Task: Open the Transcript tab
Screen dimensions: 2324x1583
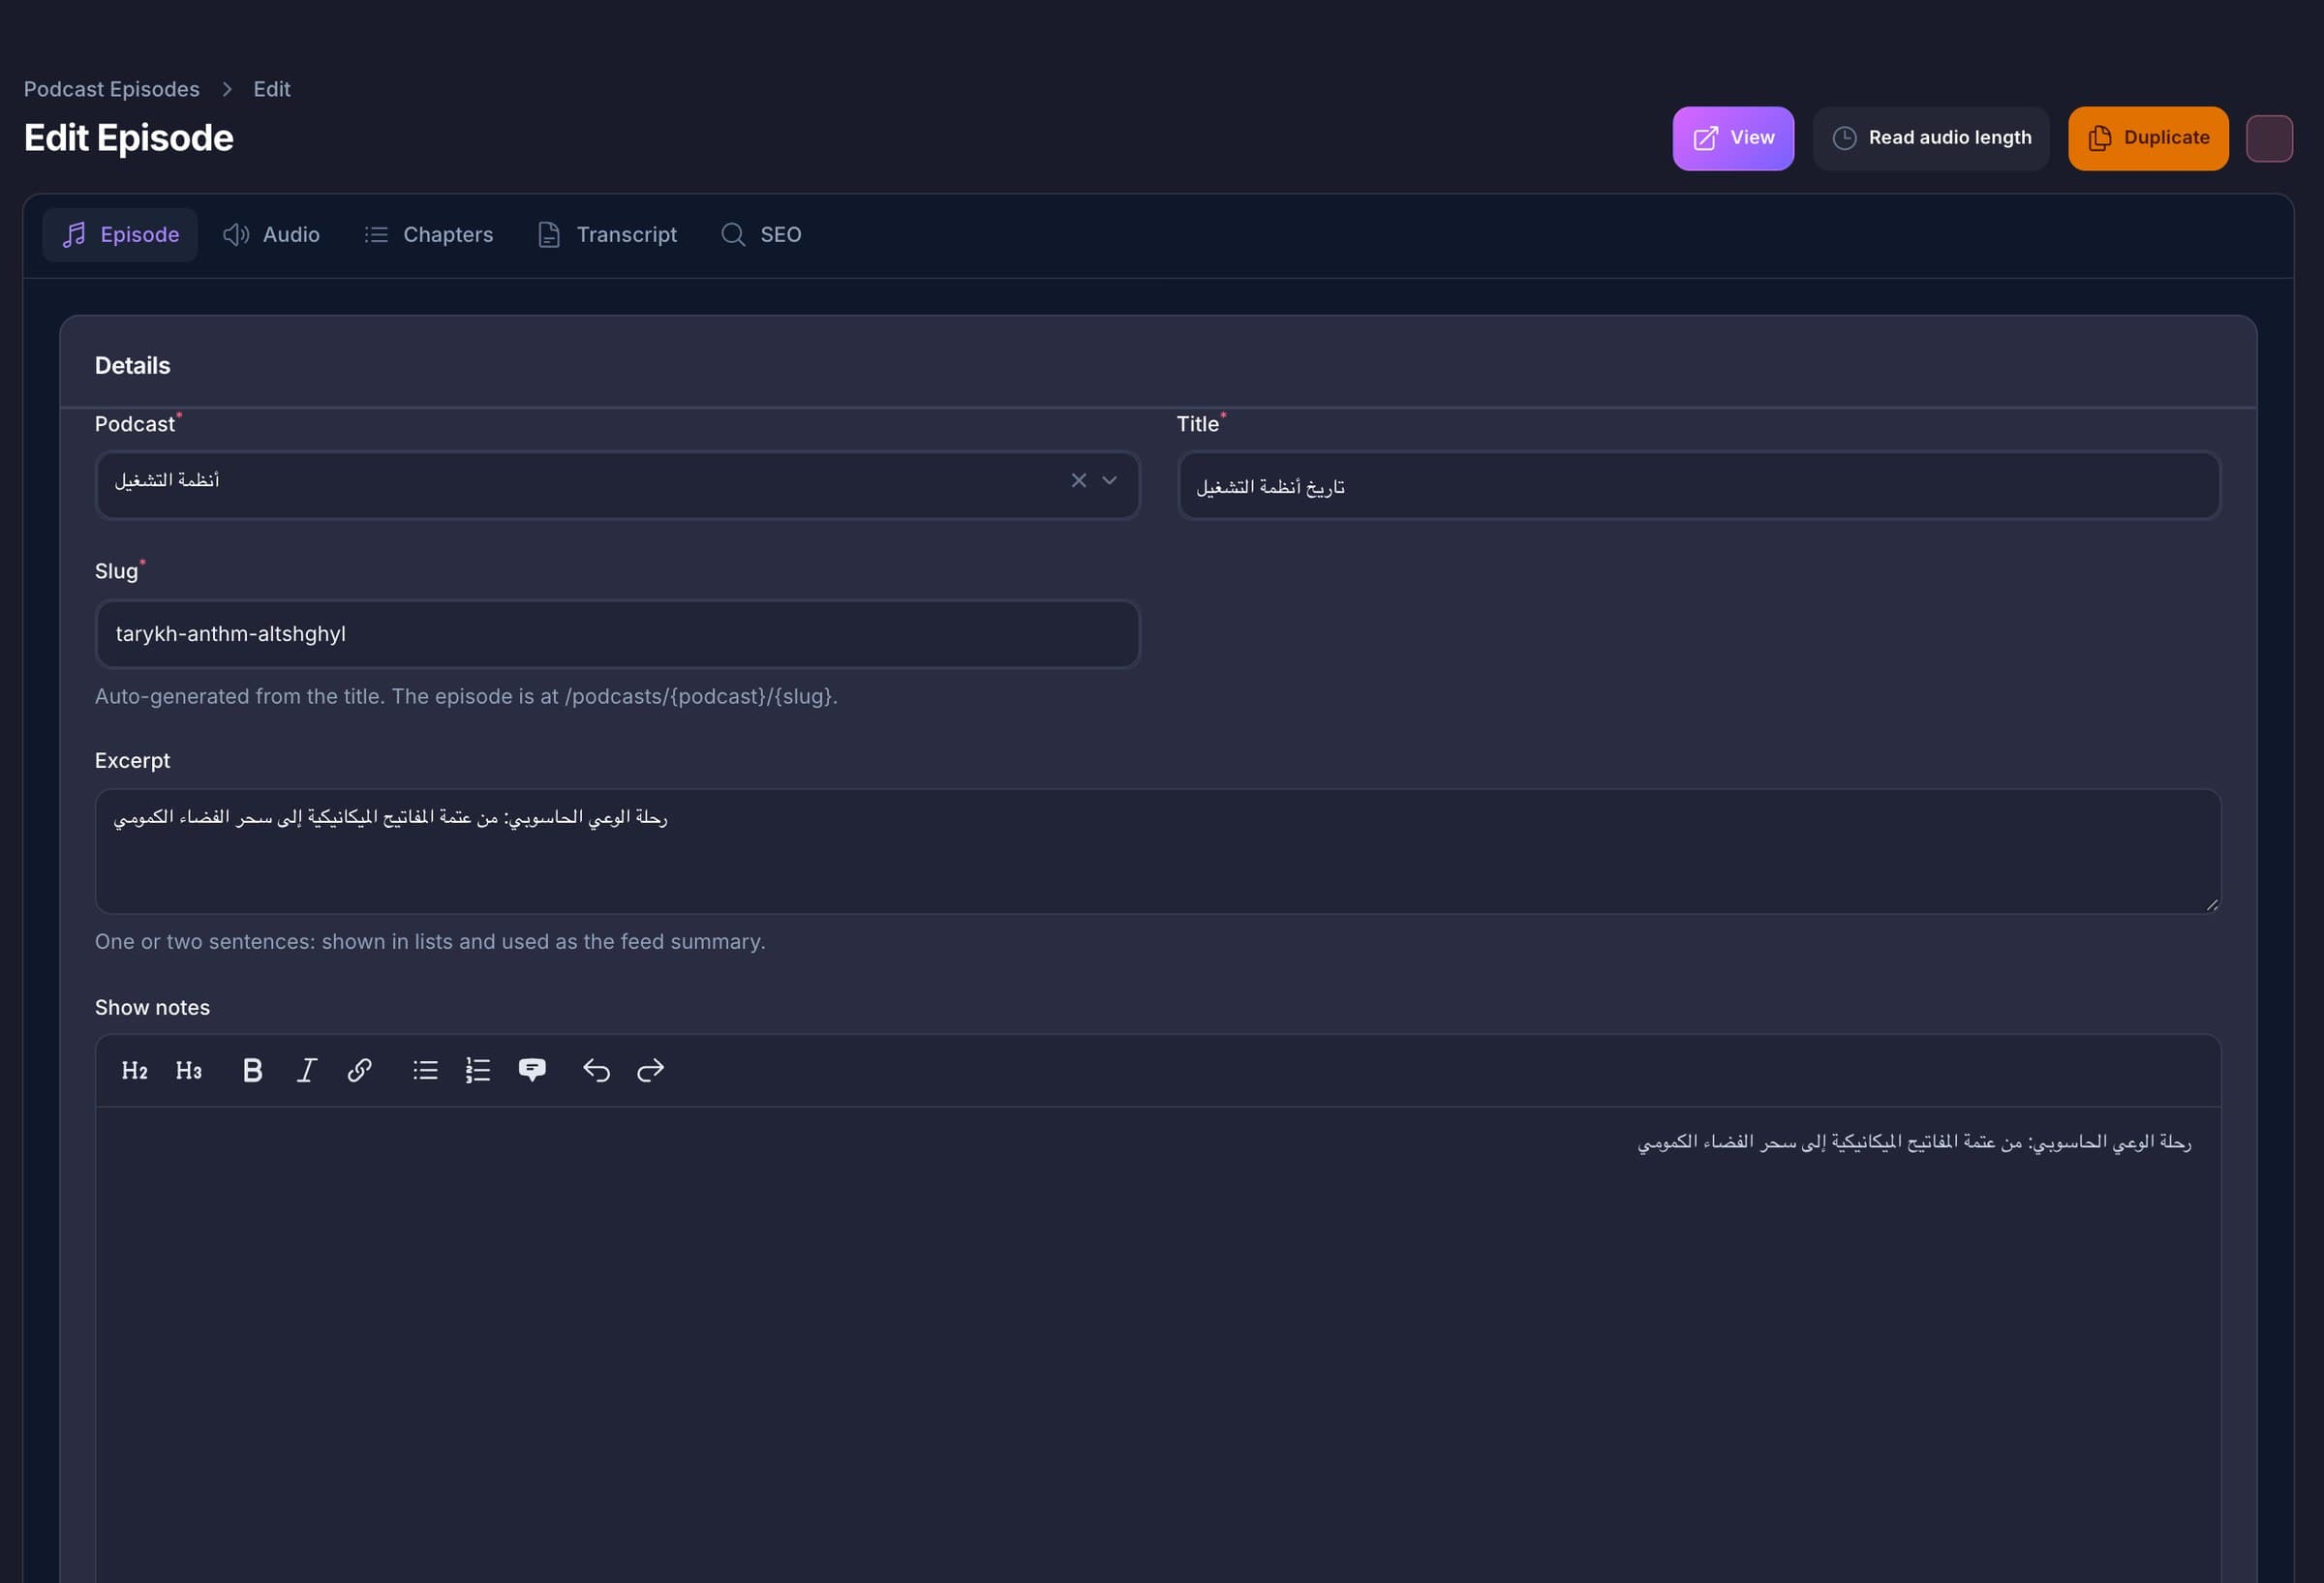Action: click(x=607, y=235)
